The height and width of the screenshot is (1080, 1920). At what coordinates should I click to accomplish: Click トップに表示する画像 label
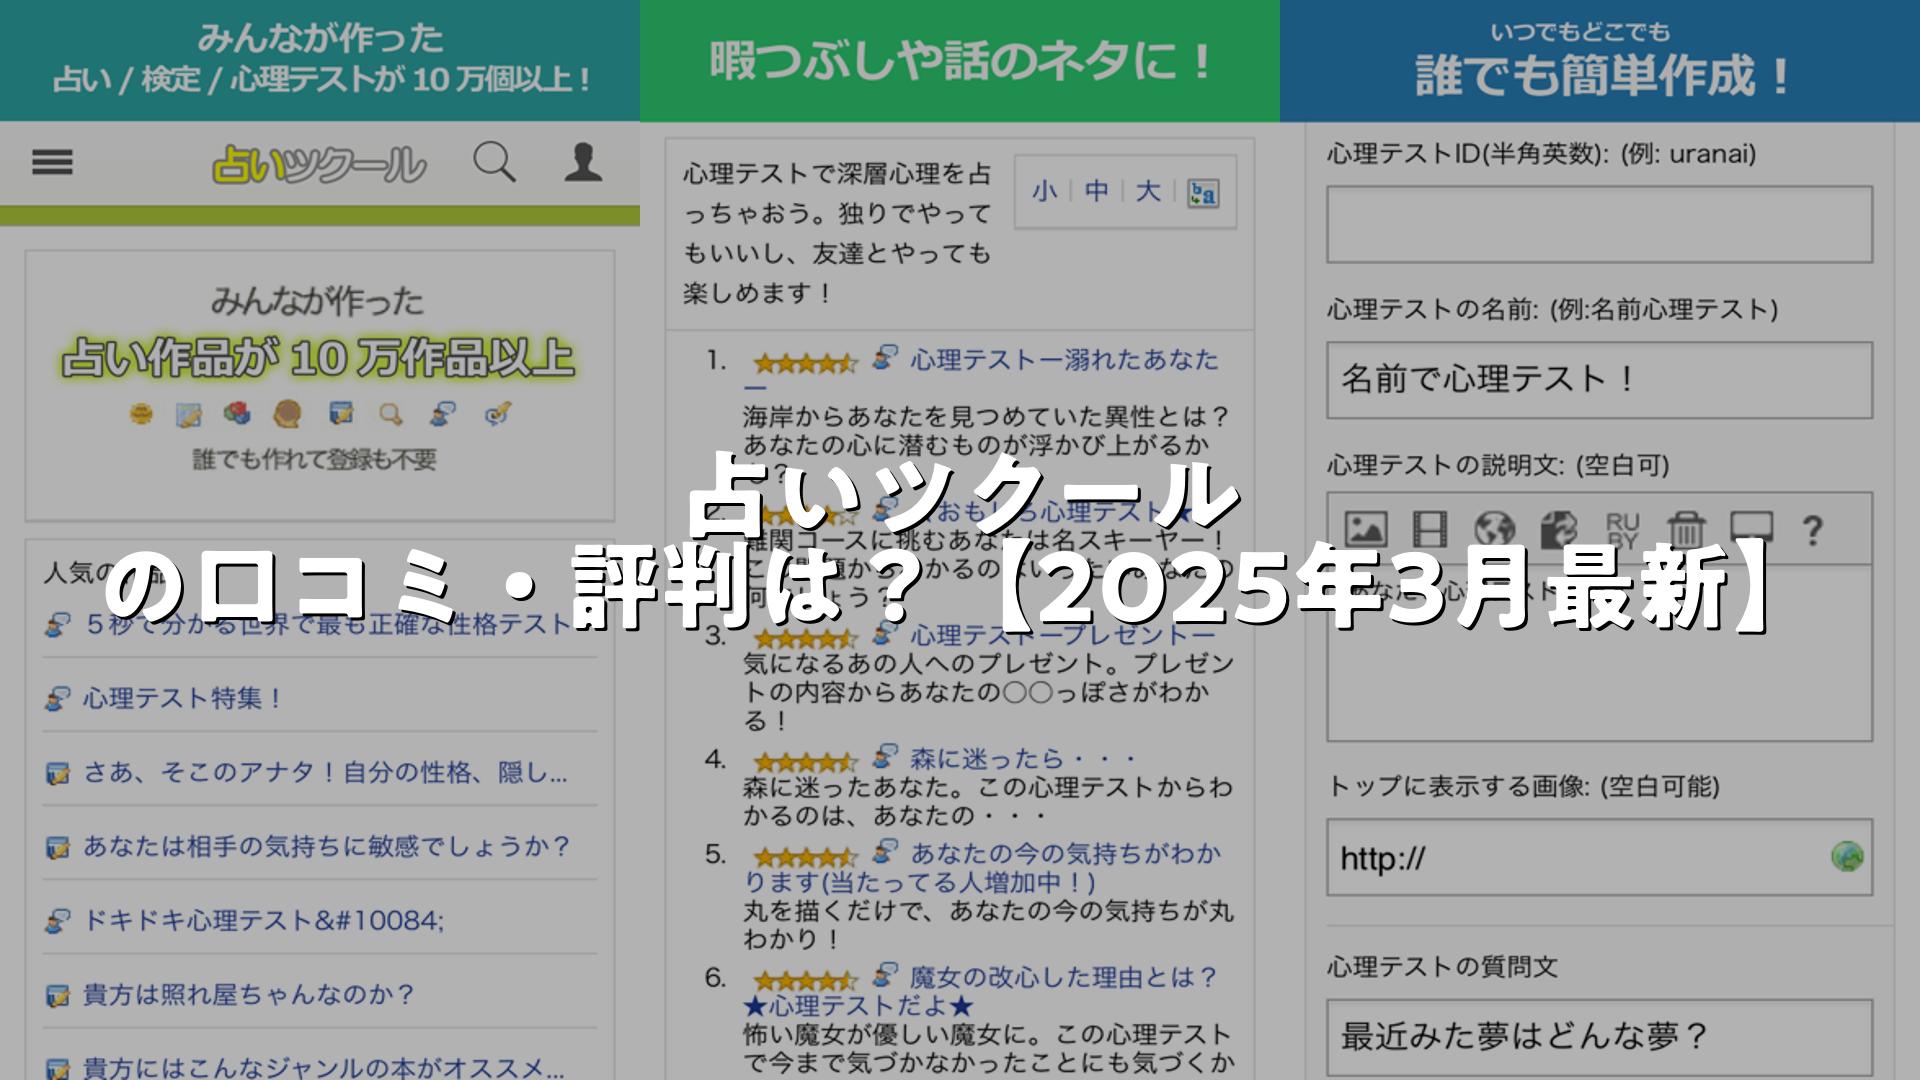(x=1522, y=786)
